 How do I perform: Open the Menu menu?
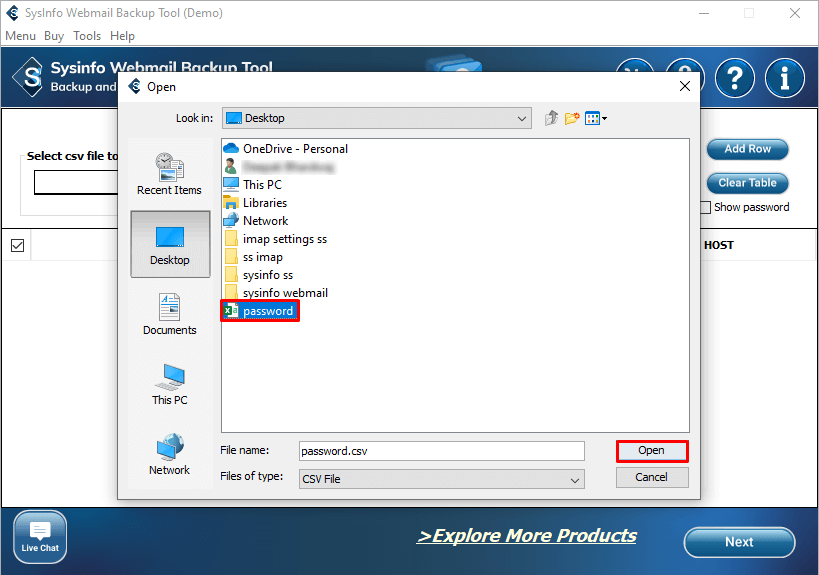coord(20,36)
